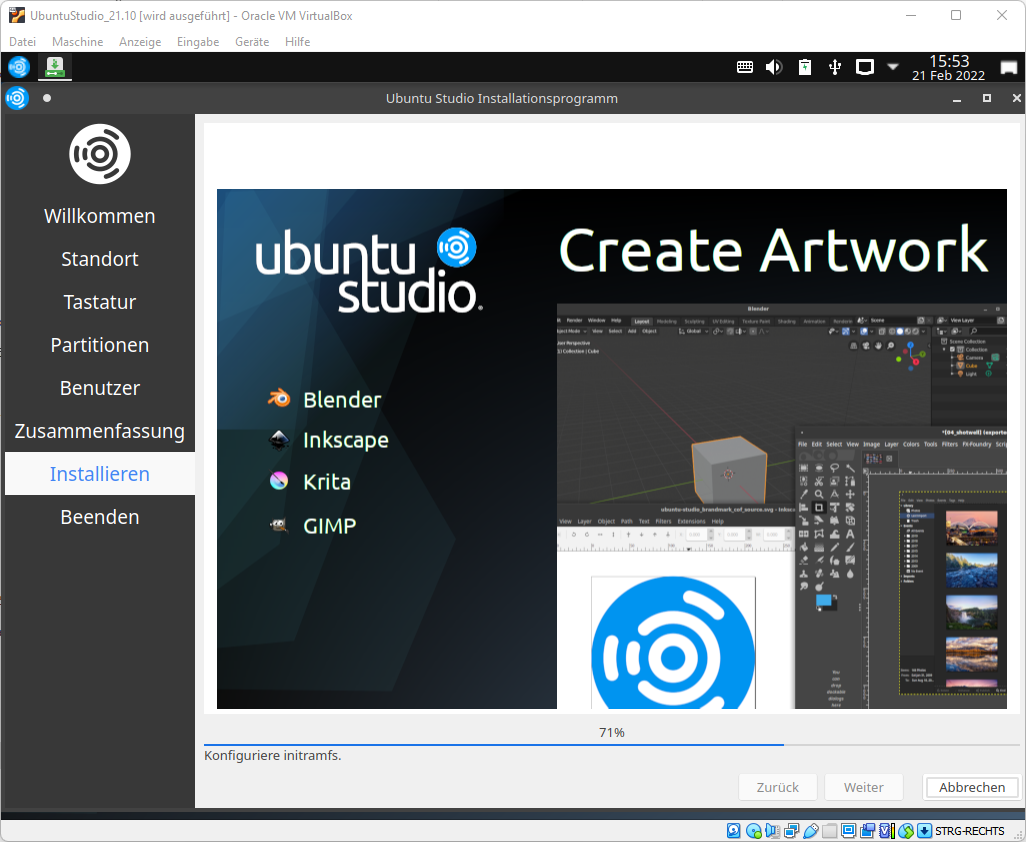This screenshot has width=1026, height=842.
Task: Click the 'Konfiguriere initramfs.' status text
Action: [x=273, y=756]
